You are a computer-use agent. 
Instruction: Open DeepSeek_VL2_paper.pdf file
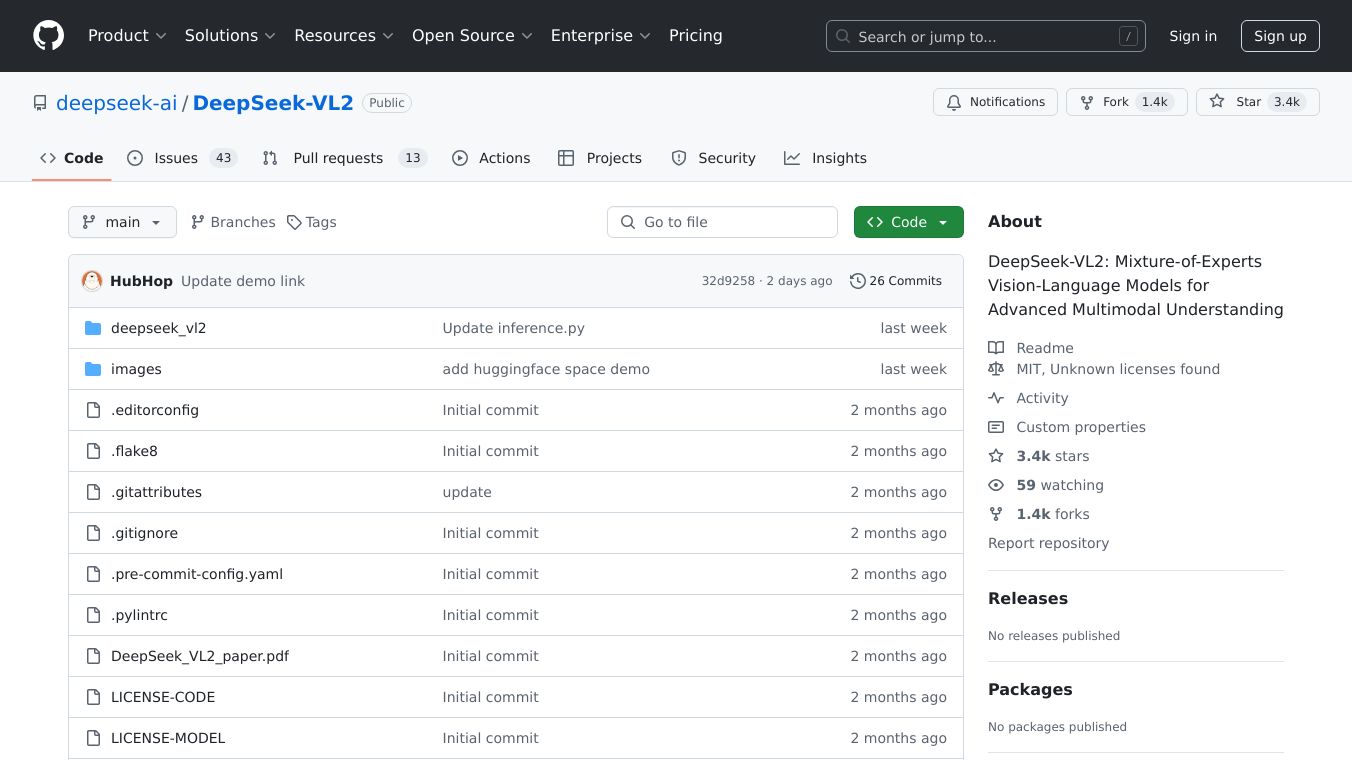pyautogui.click(x=200, y=656)
